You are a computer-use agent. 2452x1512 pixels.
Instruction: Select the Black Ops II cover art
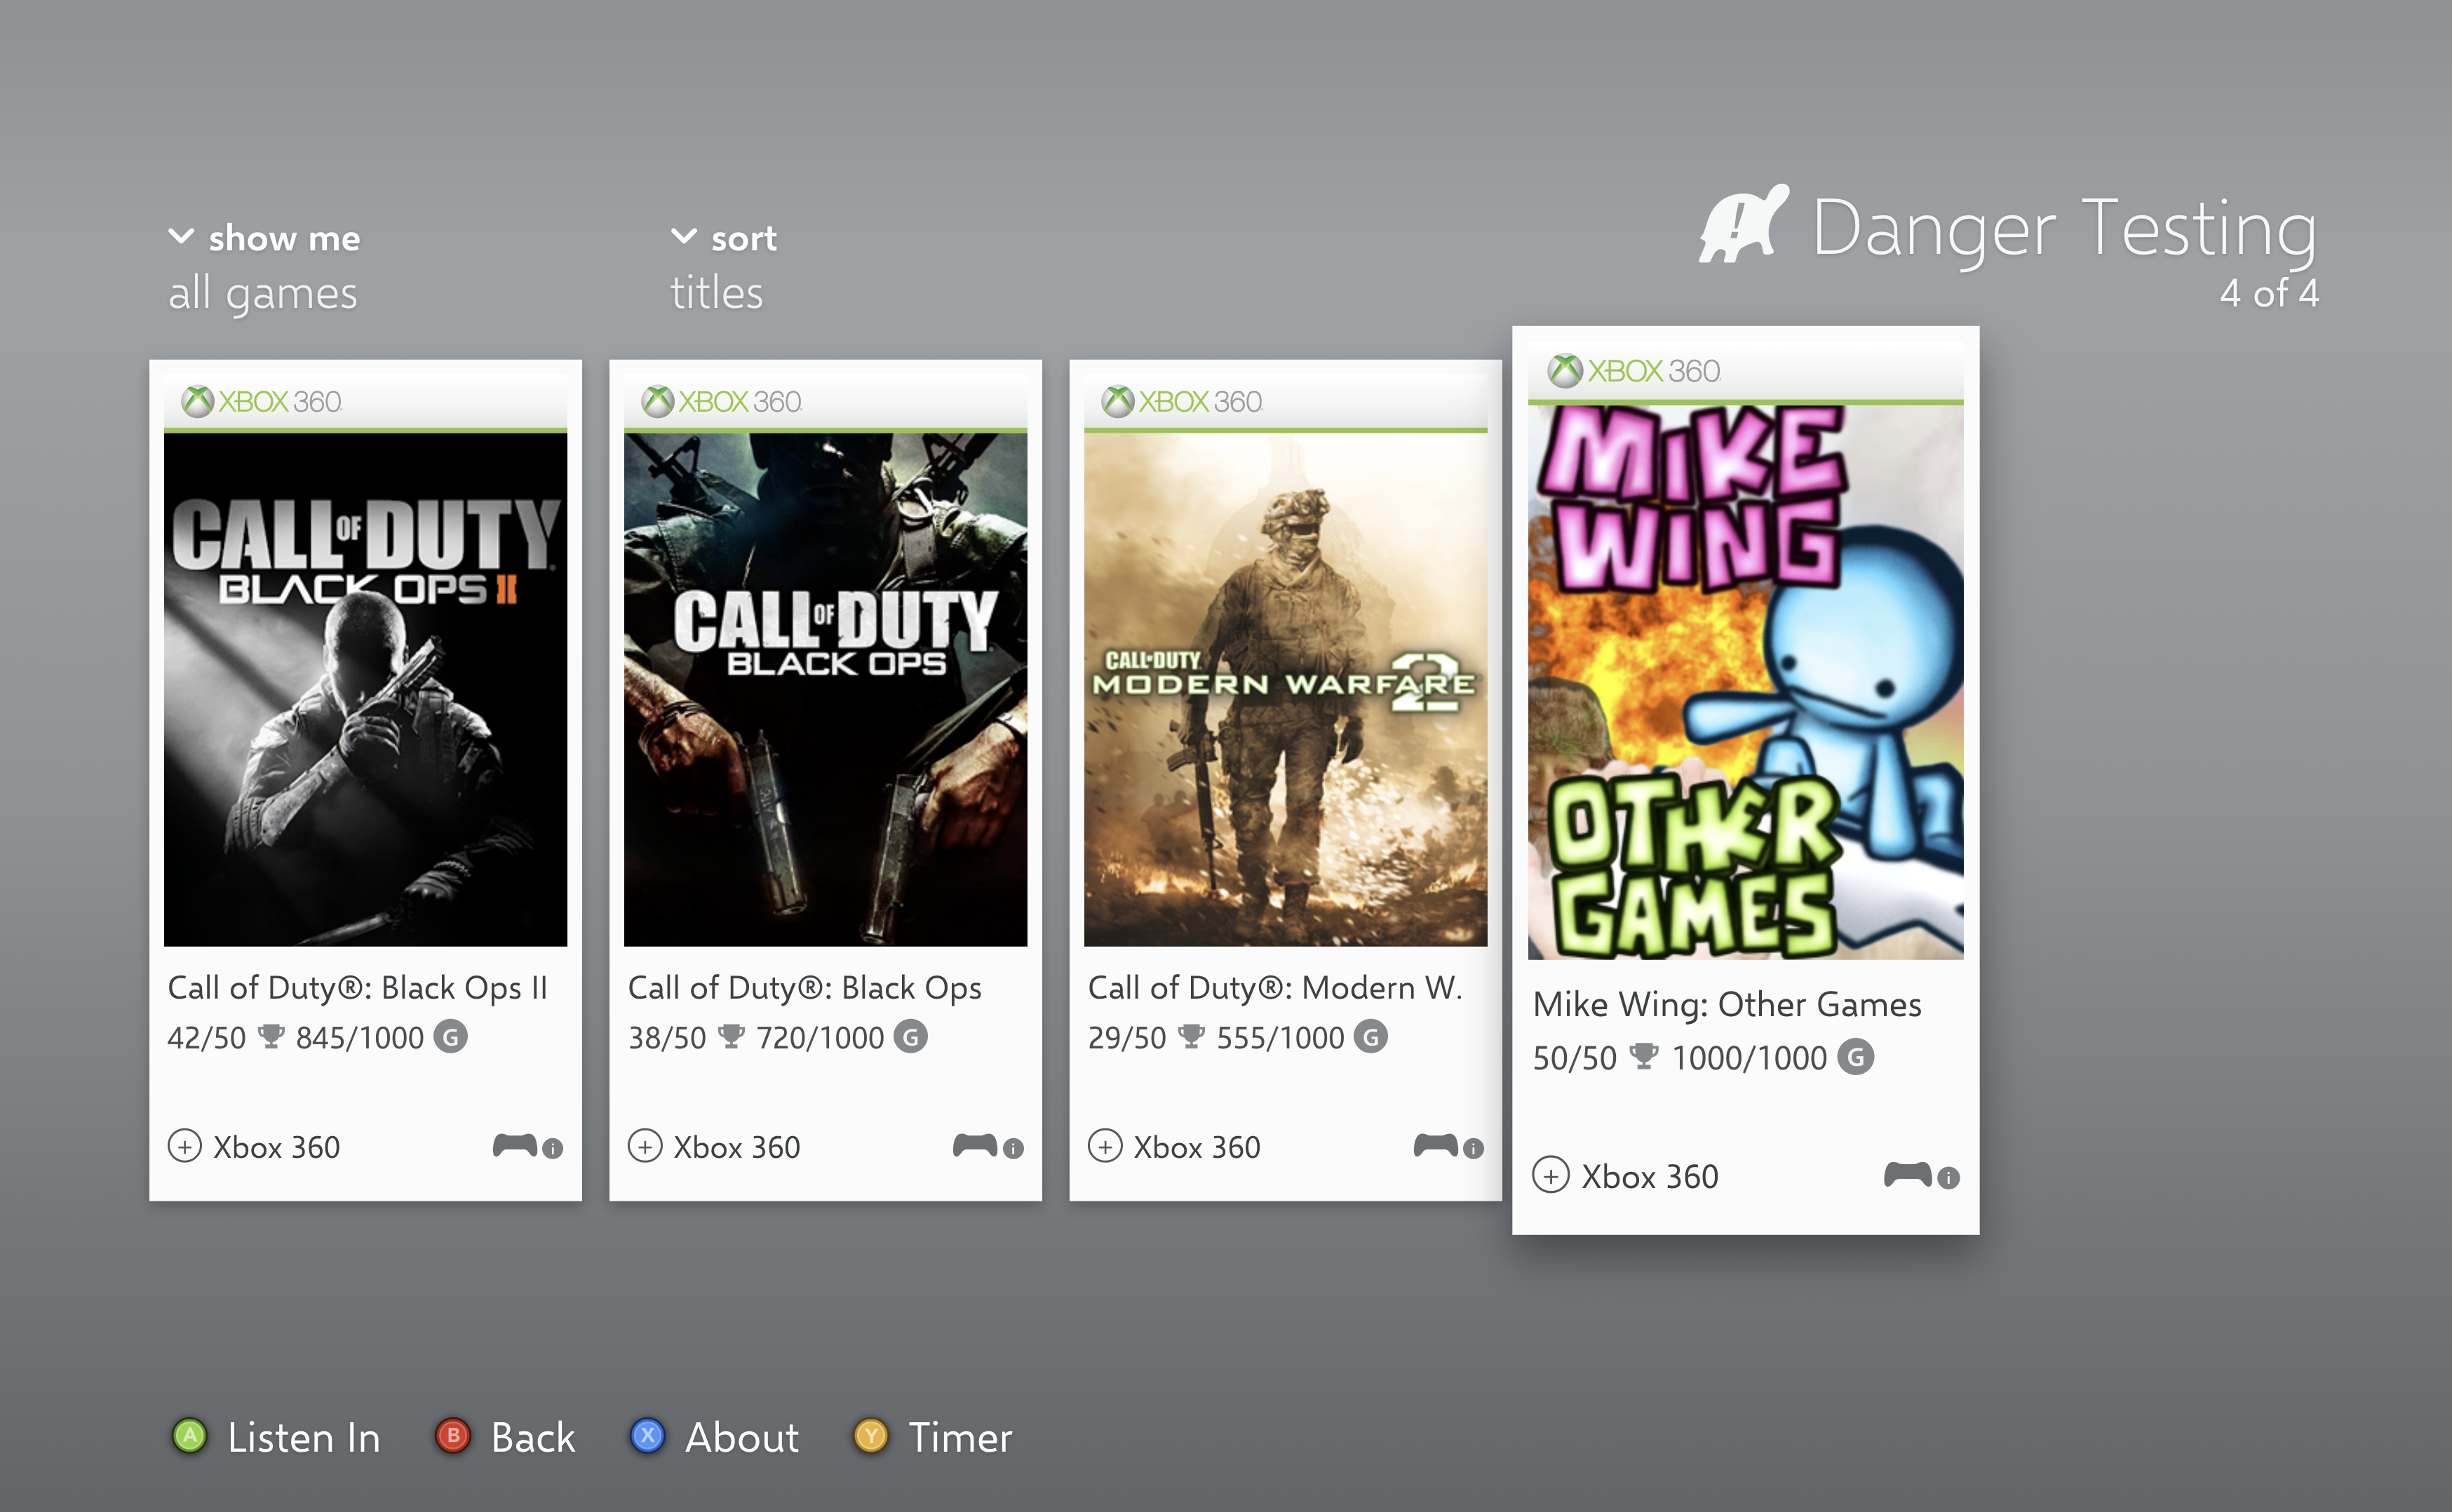coord(366,690)
